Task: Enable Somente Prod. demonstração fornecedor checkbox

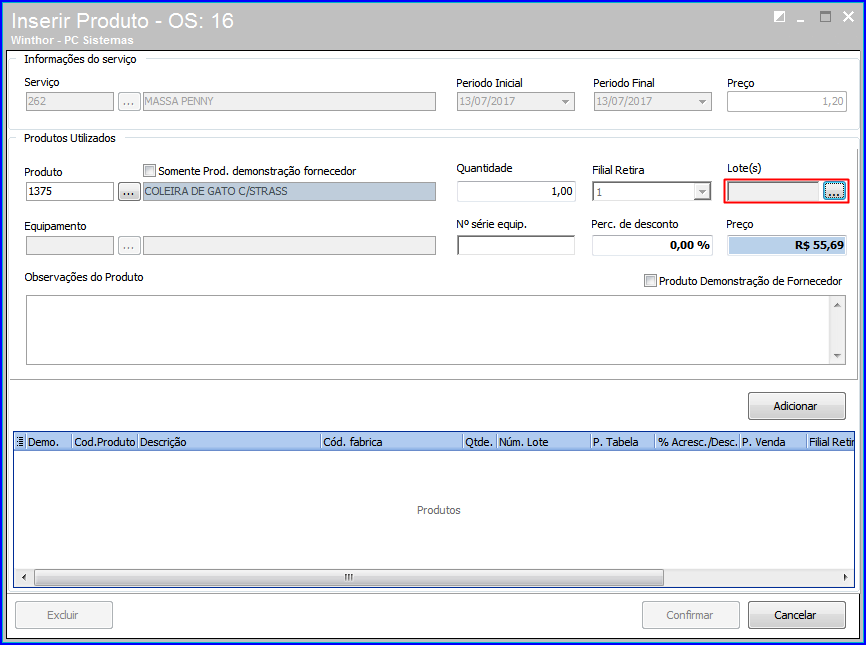Action: (x=149, y=171)
